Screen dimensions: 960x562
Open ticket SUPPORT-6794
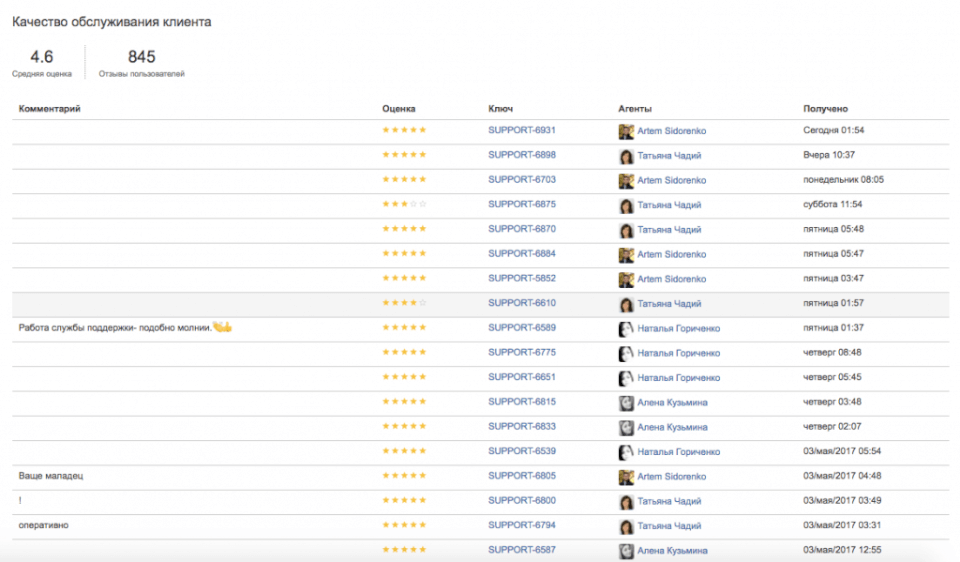[x=521, y=525]
